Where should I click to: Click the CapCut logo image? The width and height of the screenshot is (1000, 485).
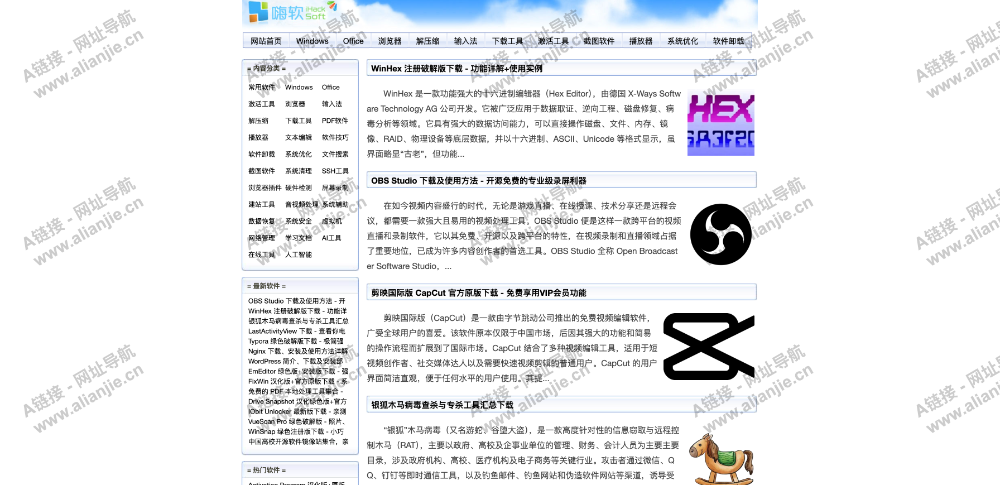(709, 346)
